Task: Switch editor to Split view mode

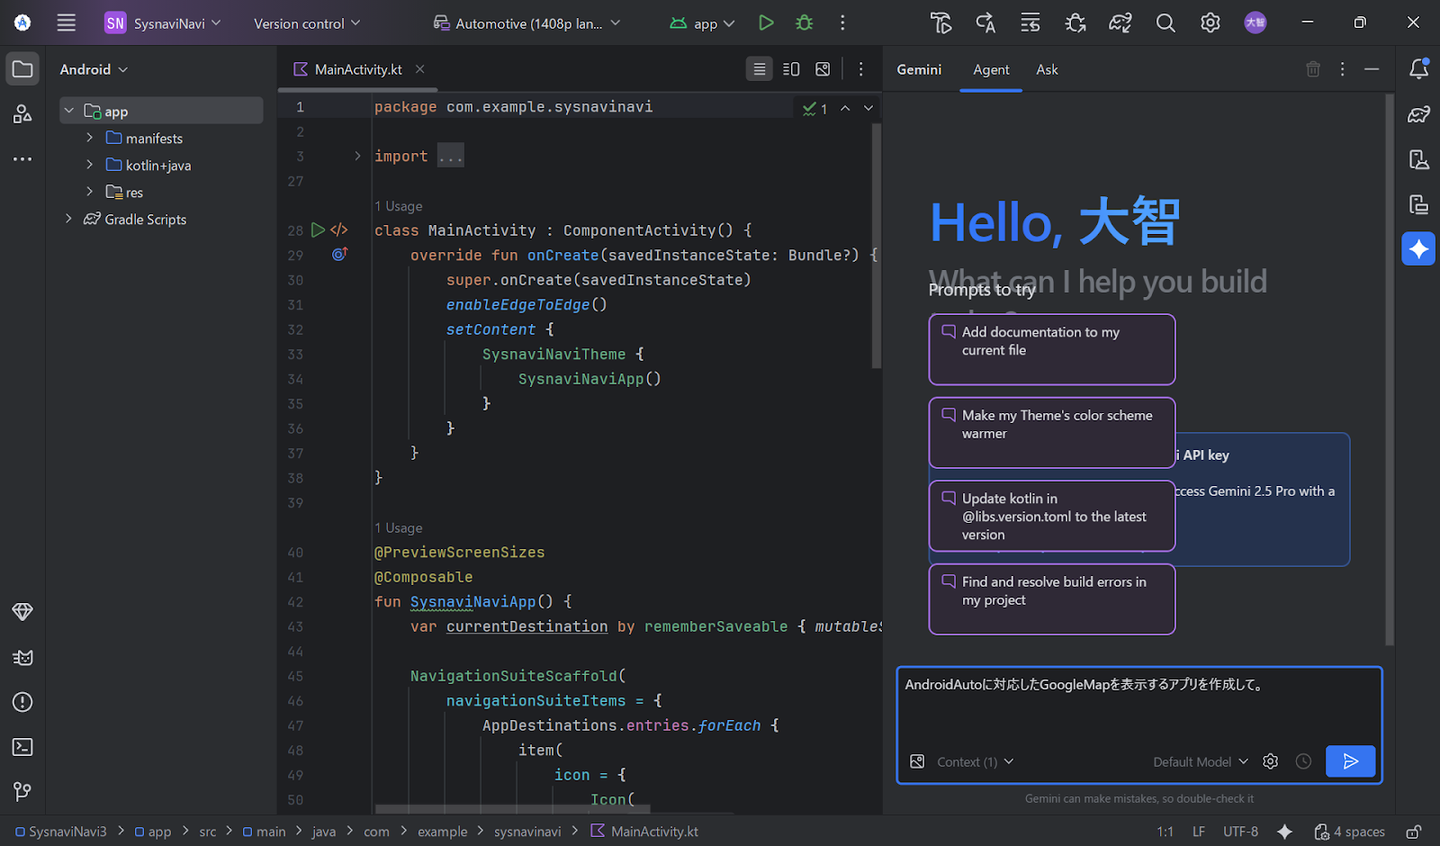Action: 791,69
